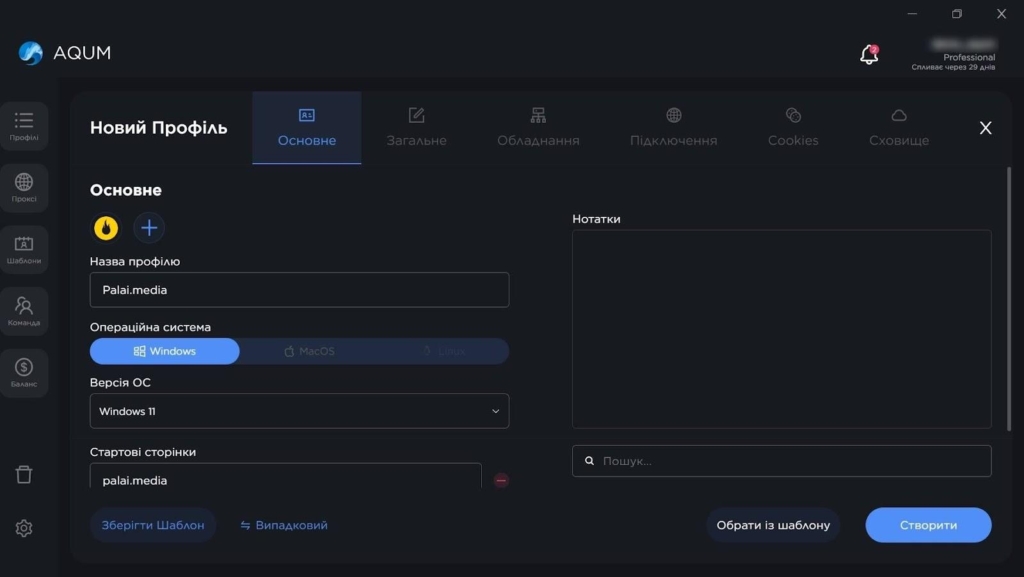Click the trash bin icon in sidebar

click(x=24, y=474)
